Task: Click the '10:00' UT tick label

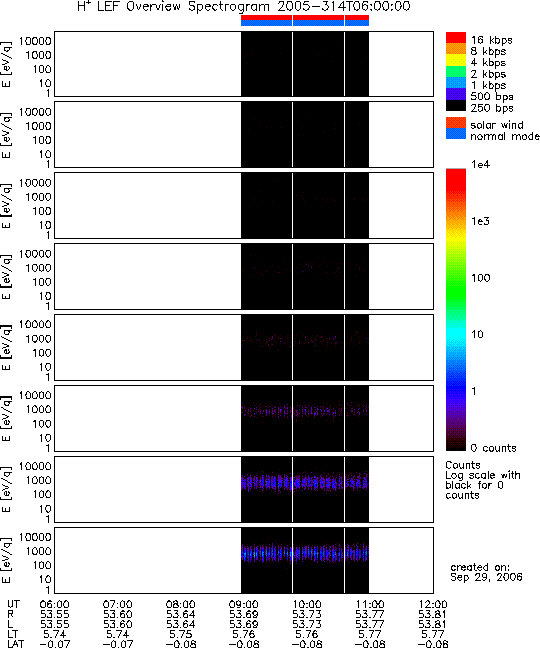Action: click(x=307, y=605)
